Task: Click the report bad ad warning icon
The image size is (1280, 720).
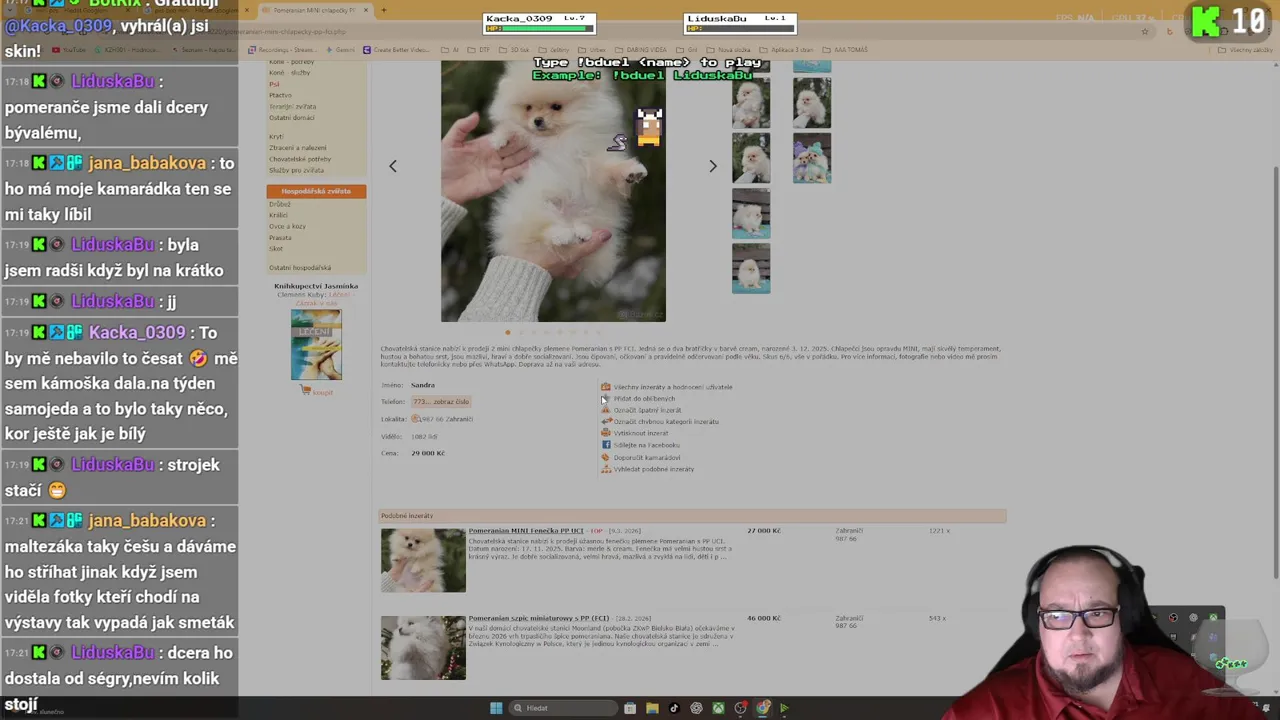Action: 605,410
